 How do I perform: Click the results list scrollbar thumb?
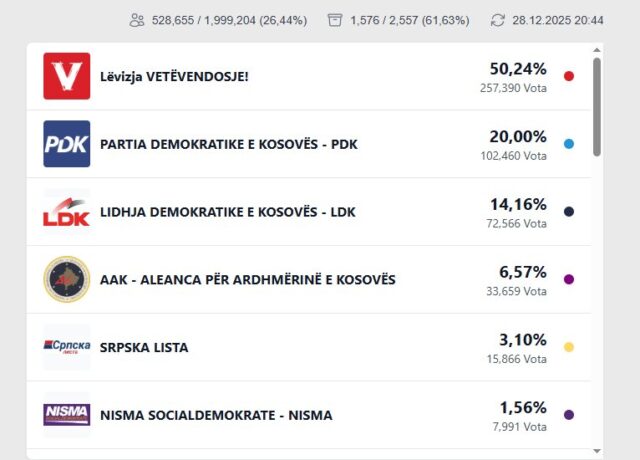tap(597, 105)
